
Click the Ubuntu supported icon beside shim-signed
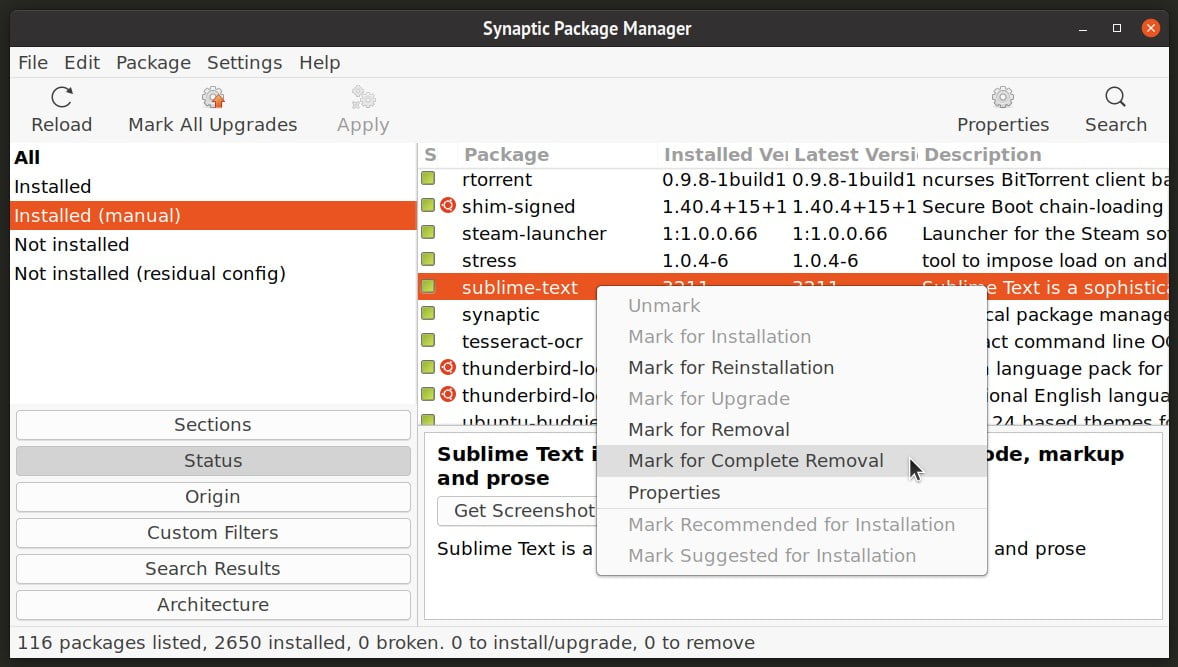tap(448, 205)
